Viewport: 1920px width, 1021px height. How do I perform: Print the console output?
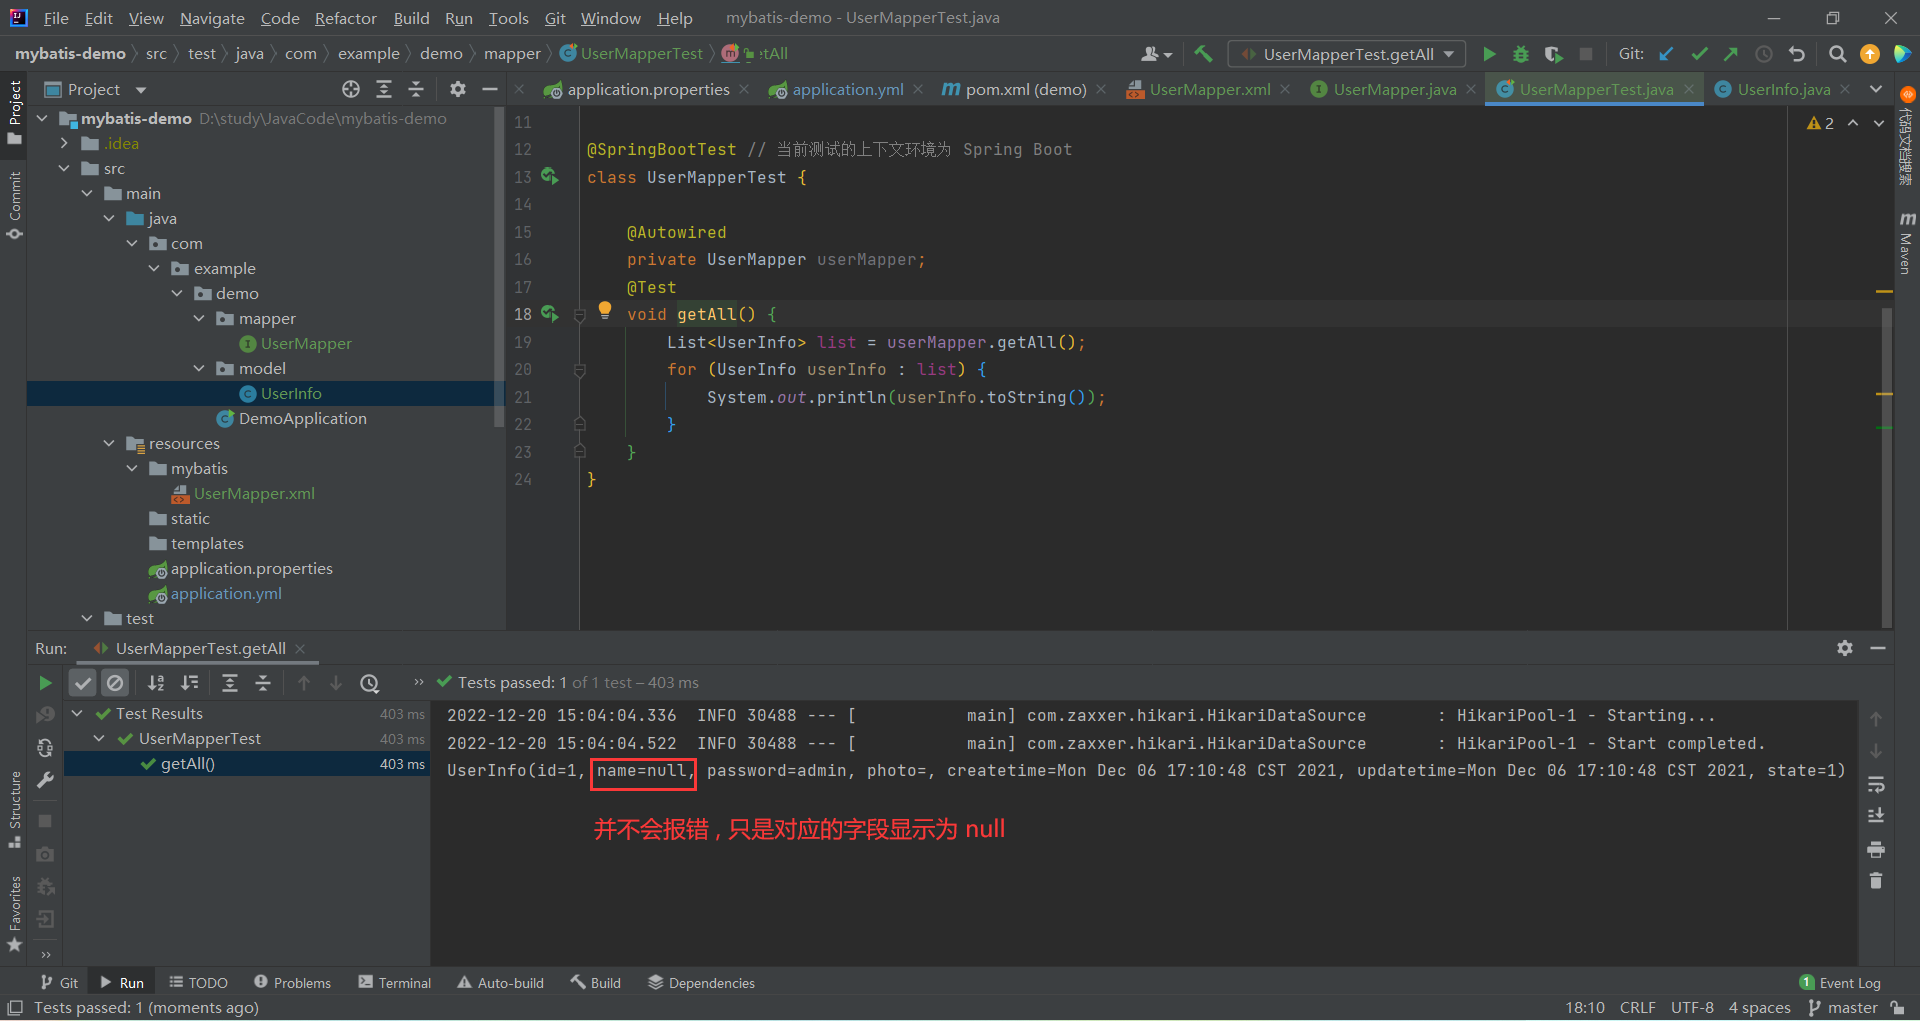click(x=1876, y=849)
